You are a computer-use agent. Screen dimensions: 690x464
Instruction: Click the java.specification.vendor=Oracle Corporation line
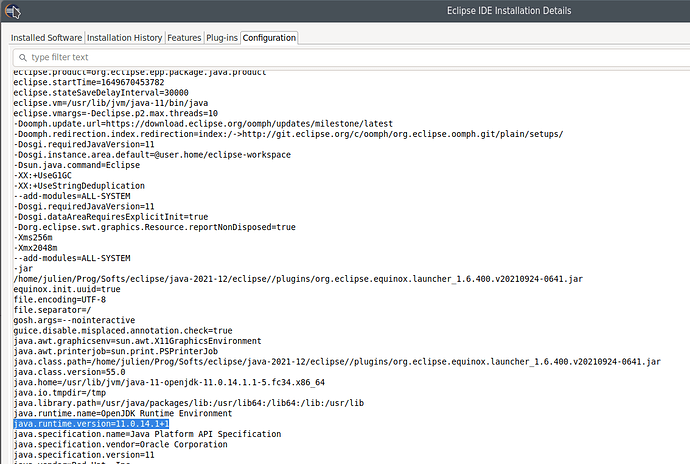tap(120, 444)
